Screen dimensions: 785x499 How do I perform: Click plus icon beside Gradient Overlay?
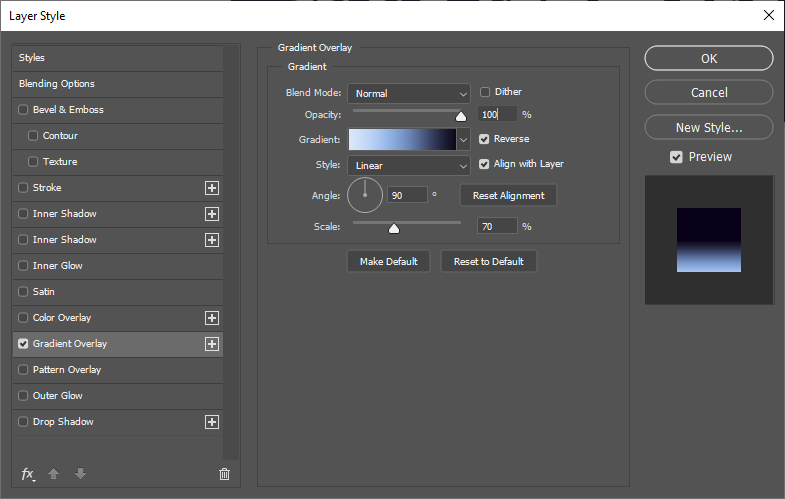tap(211, 344)
